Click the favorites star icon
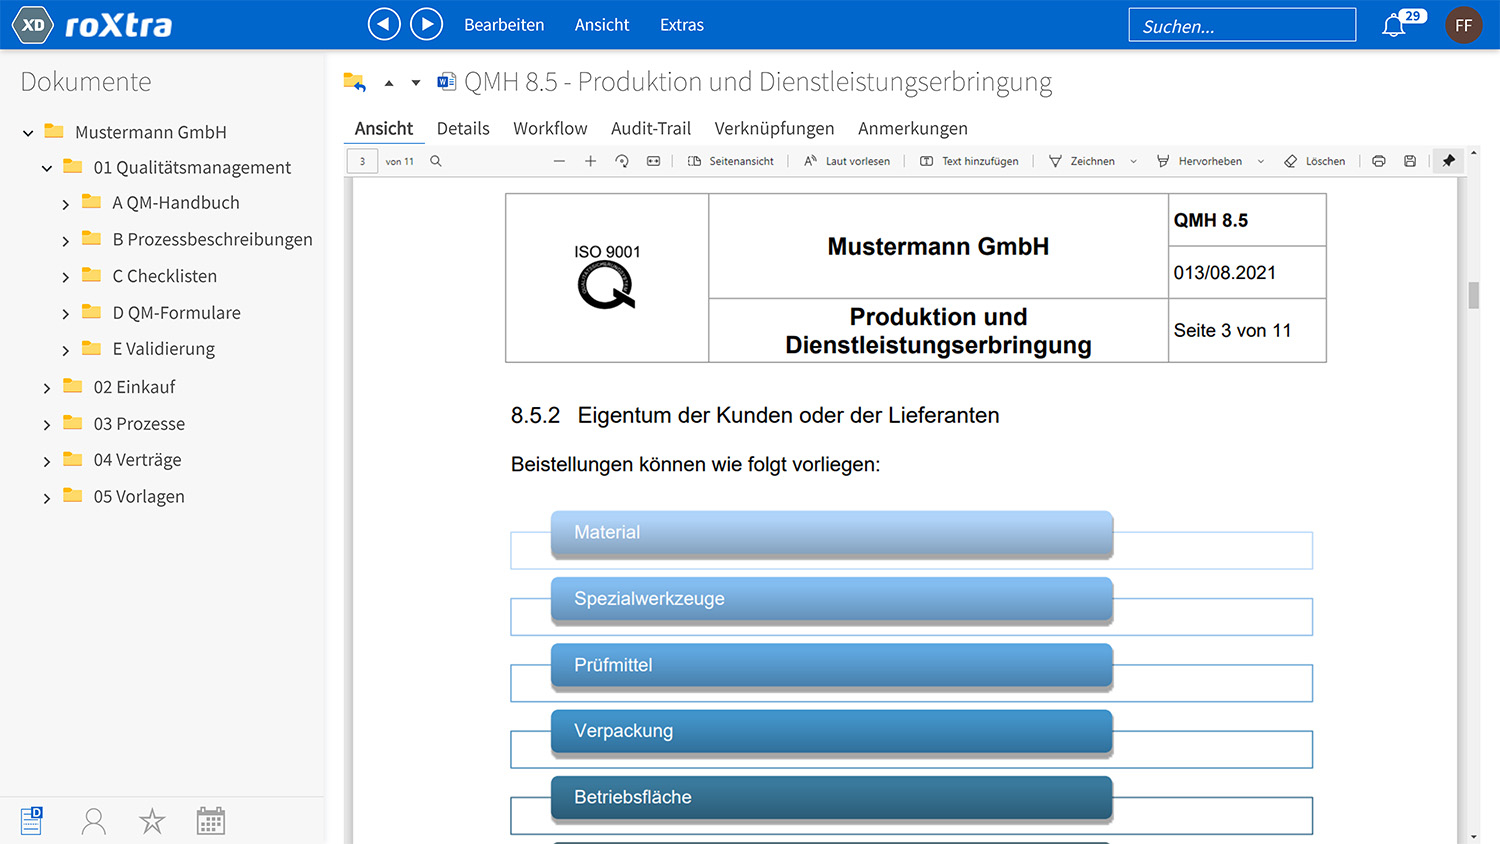The height and width of the screenshot is (844, 1500). click(x=152, y=821)
